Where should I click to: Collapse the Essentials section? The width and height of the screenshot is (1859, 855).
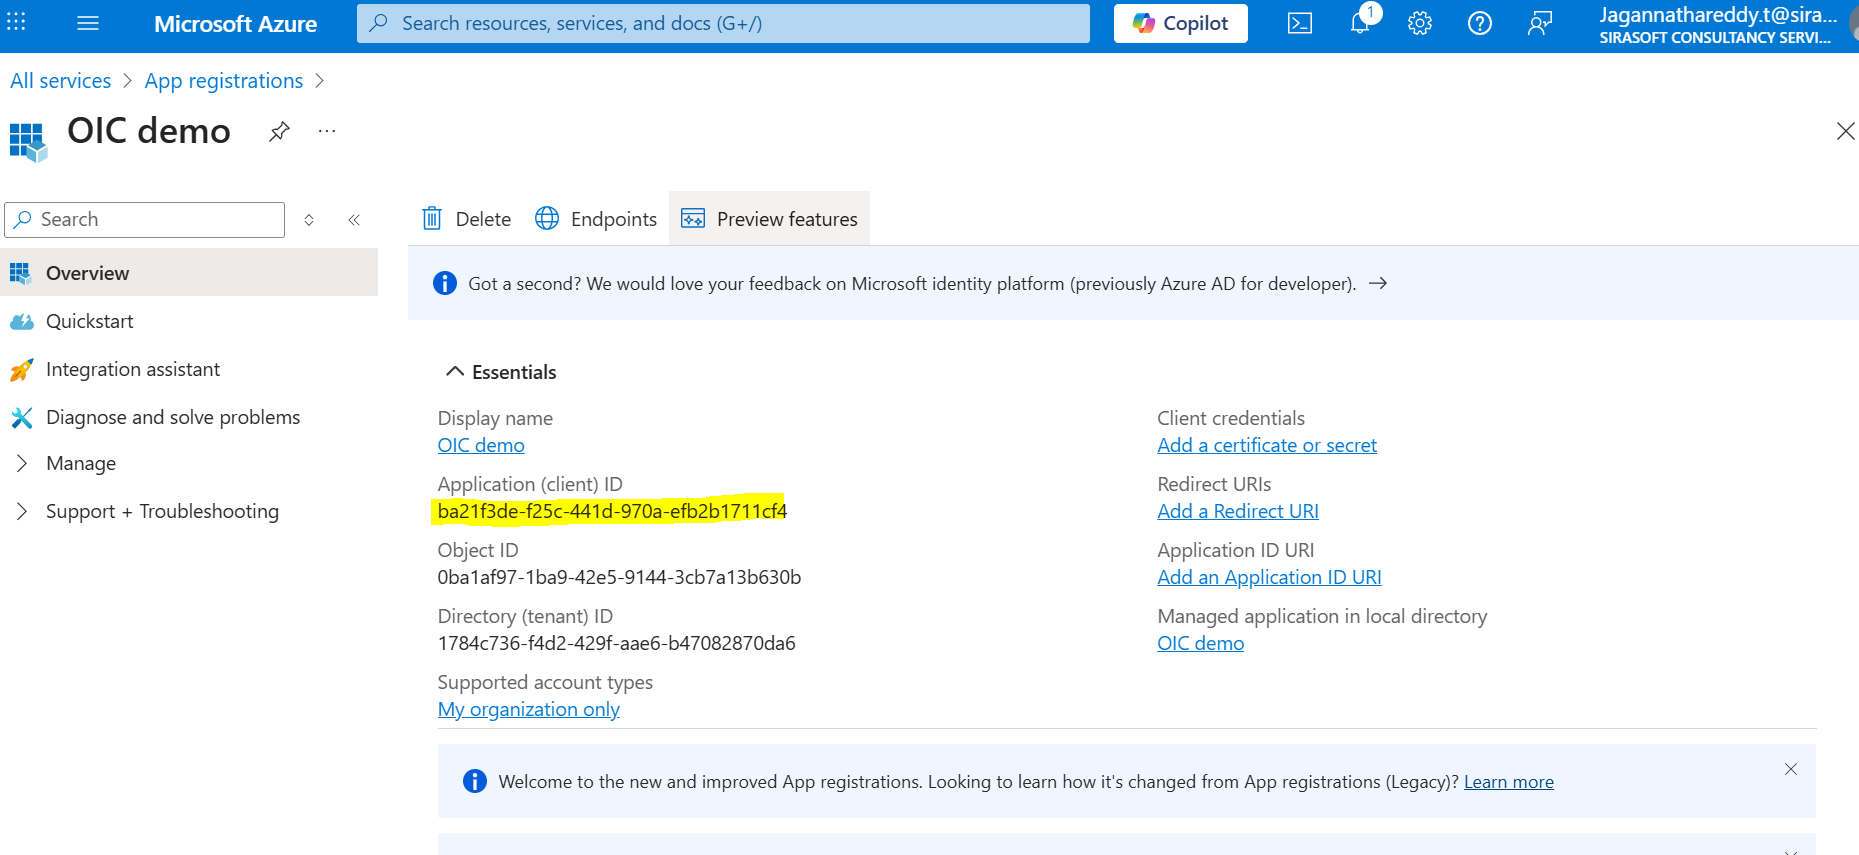coord(500,372)
